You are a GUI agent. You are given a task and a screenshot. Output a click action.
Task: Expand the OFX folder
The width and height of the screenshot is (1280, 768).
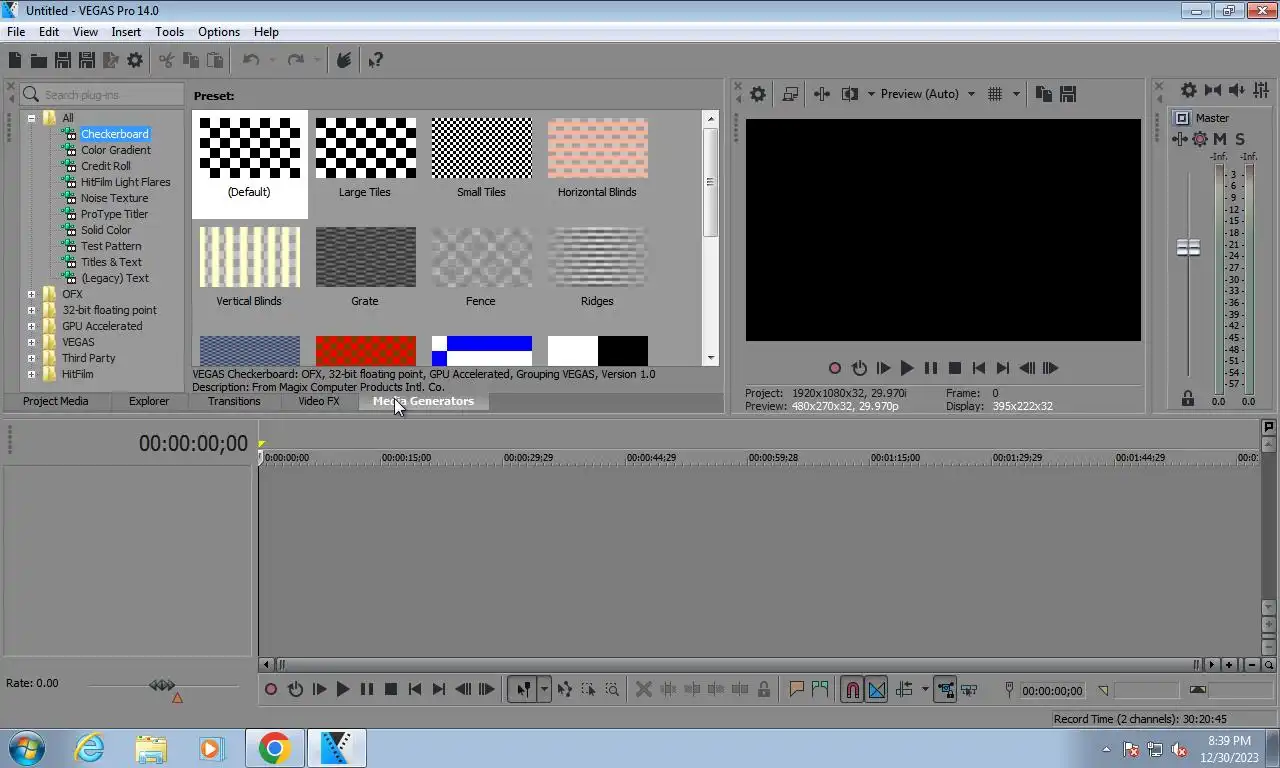[31, 294]
